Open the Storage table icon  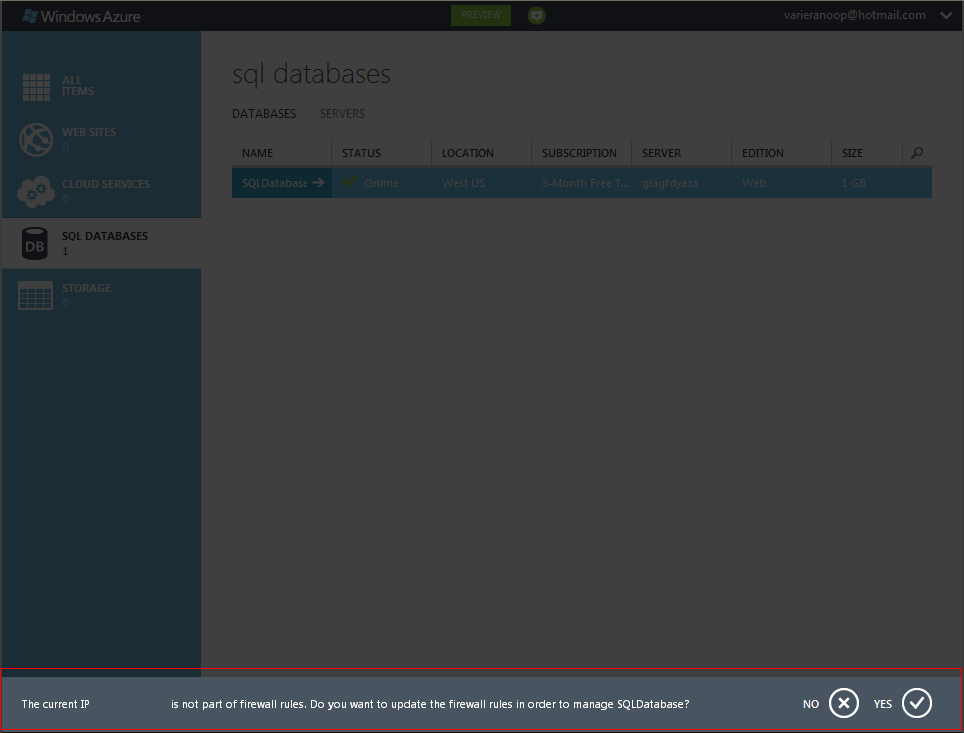[36, 295]
